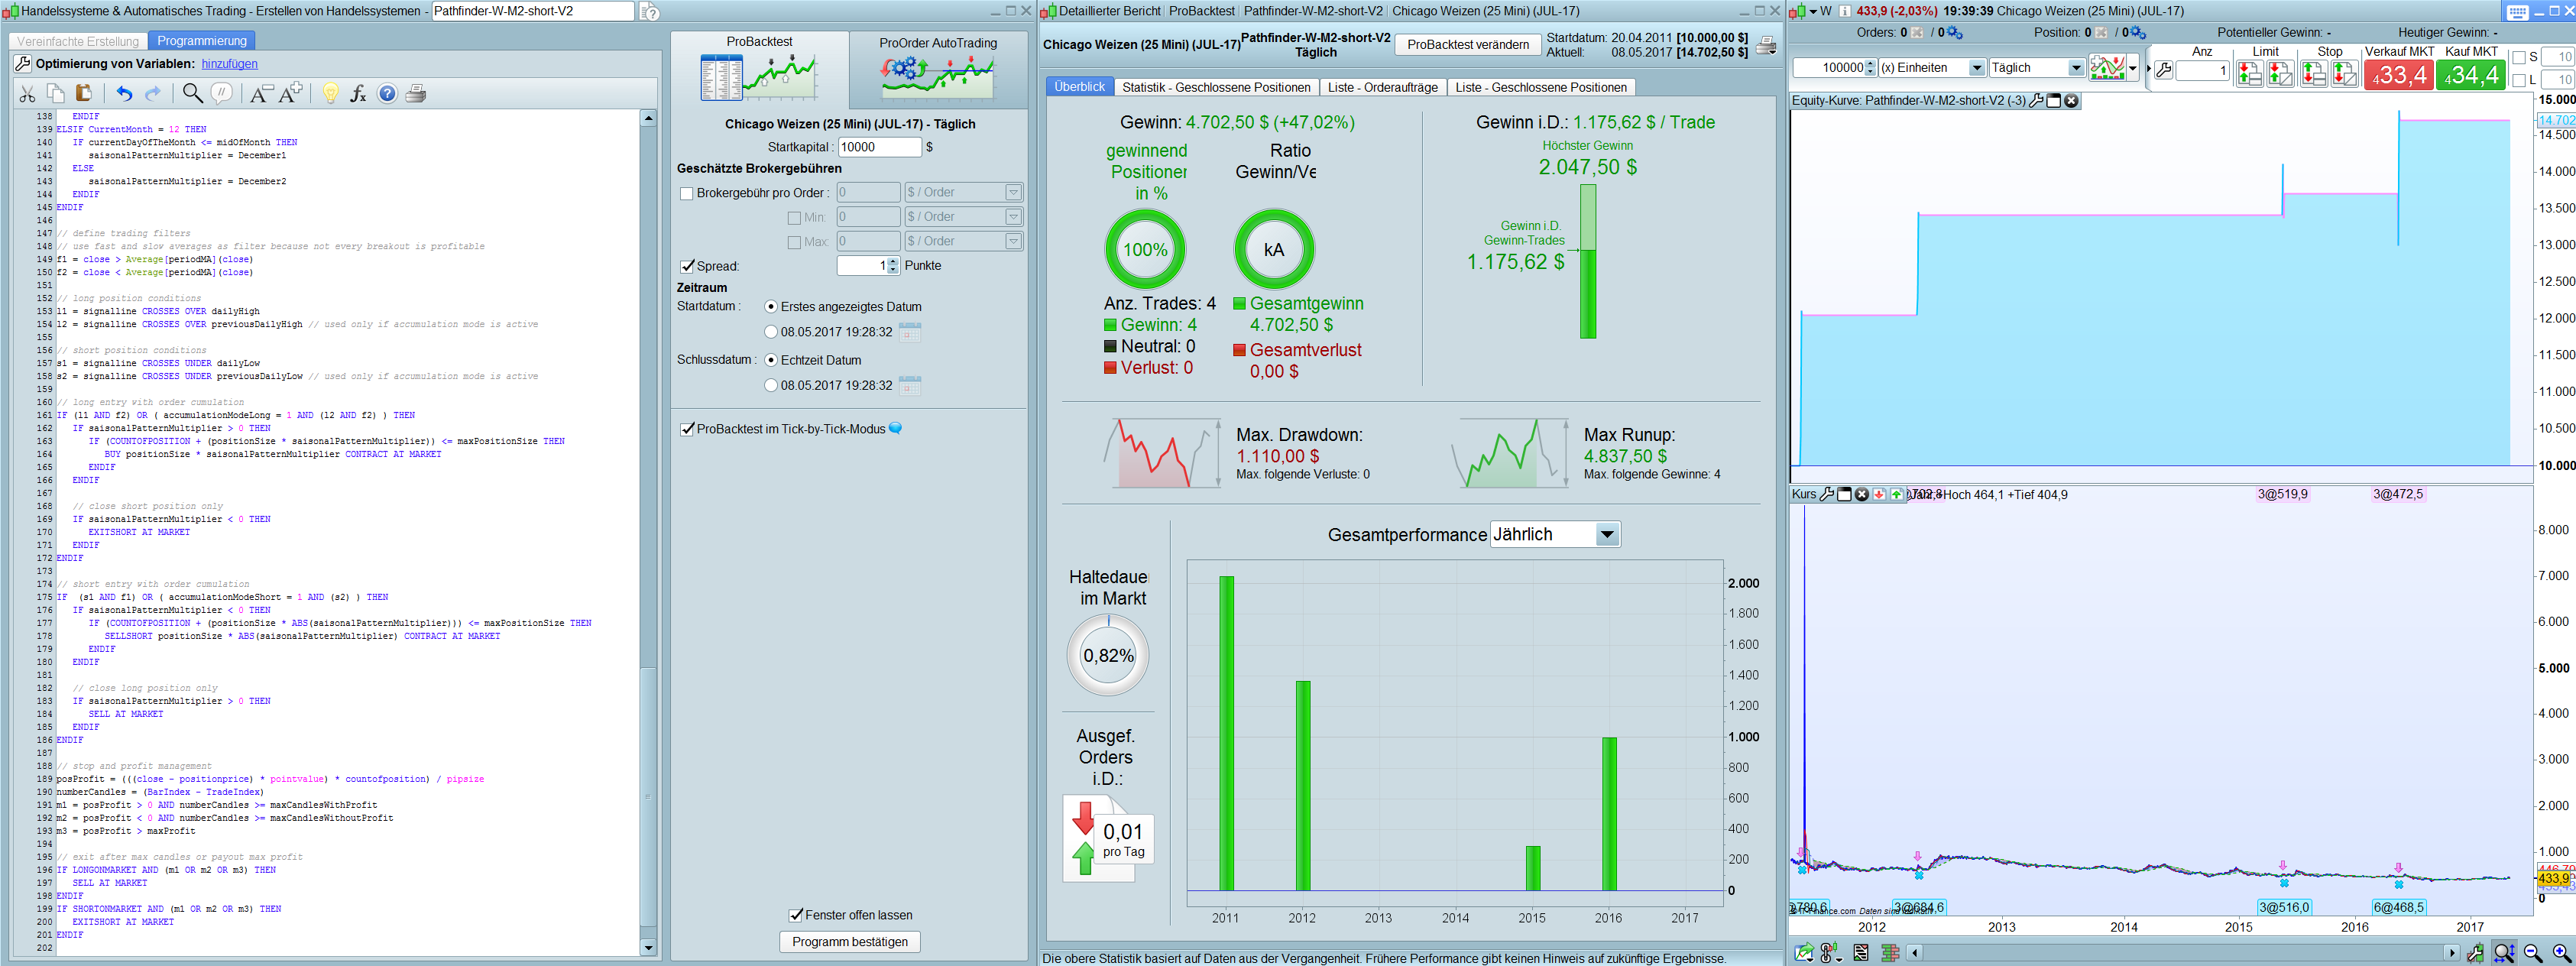Enable the Brokergebühr pro Order checkbox
Image resolution: width=2576 pixels, height=966 pixels.
tap(687, 193)
